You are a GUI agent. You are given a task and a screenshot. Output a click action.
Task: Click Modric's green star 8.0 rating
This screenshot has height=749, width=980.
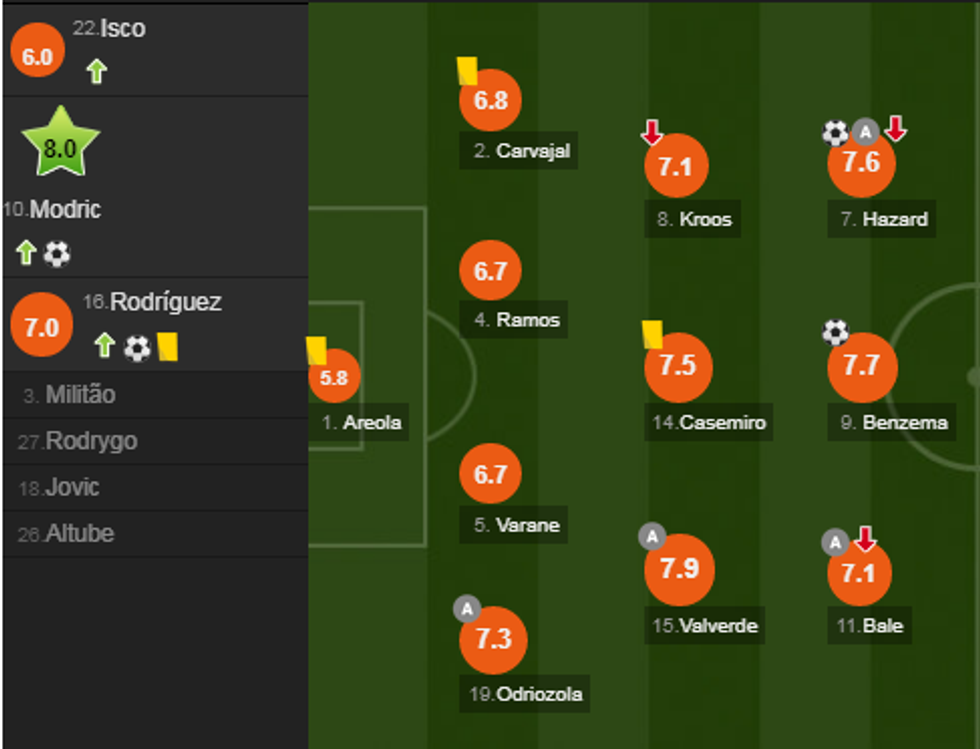click(x=60, y=146)
